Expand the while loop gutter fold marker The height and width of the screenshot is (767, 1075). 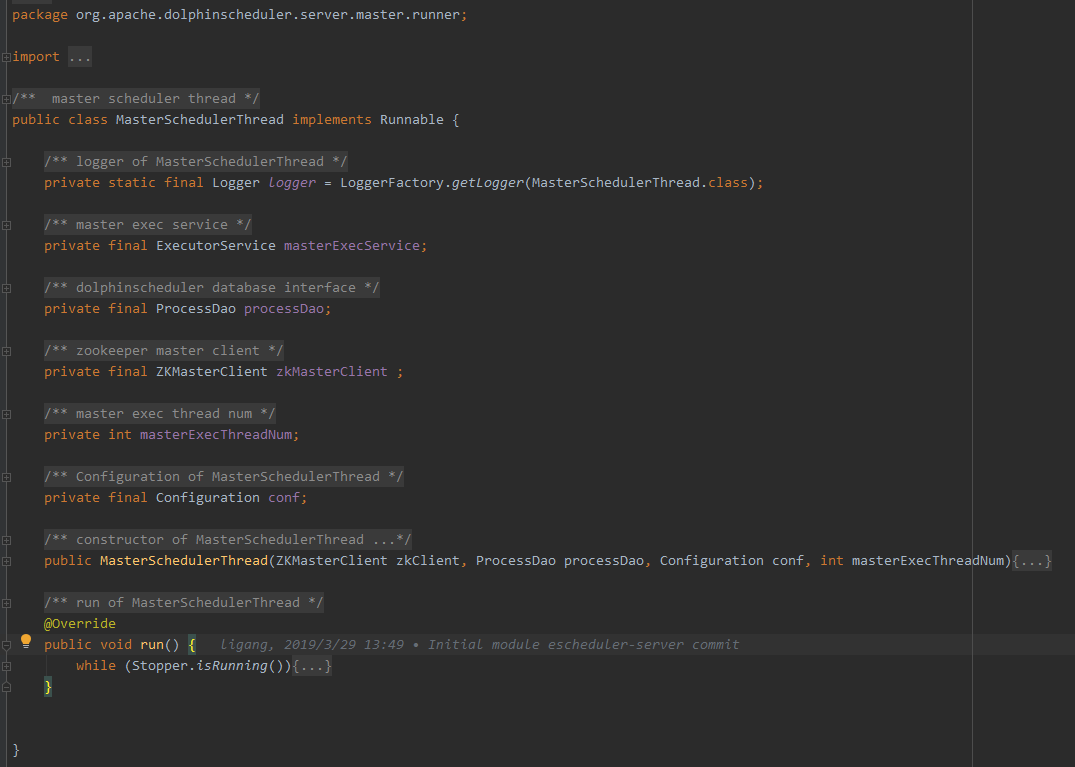coord(6,666)
